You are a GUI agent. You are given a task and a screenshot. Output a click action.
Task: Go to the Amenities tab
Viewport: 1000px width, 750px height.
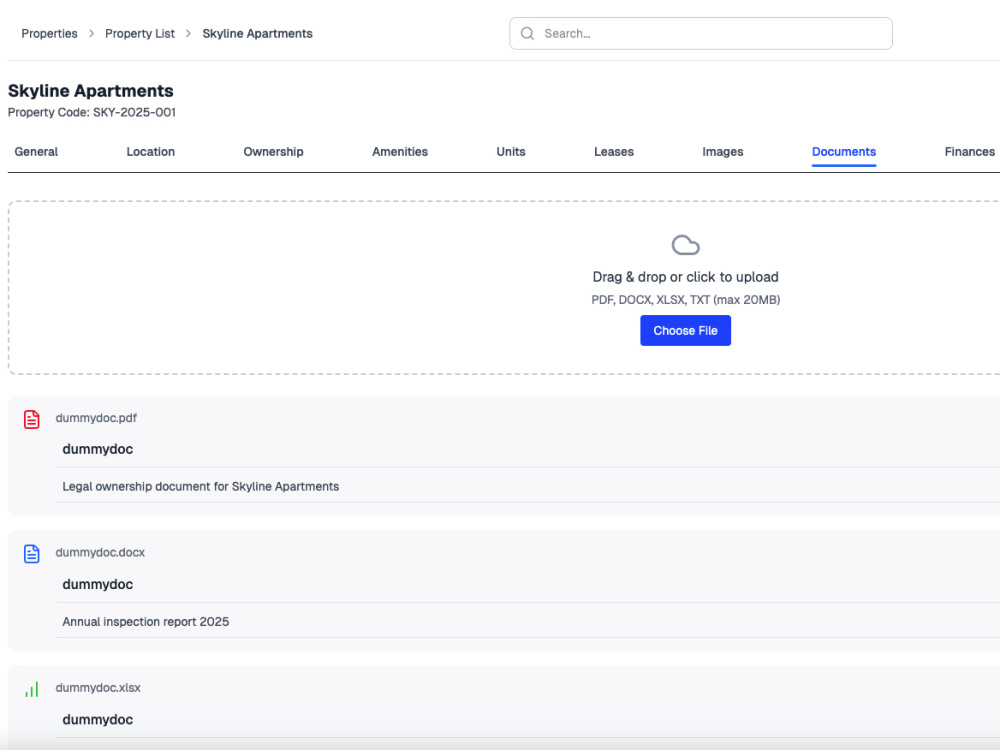(400, 152)
